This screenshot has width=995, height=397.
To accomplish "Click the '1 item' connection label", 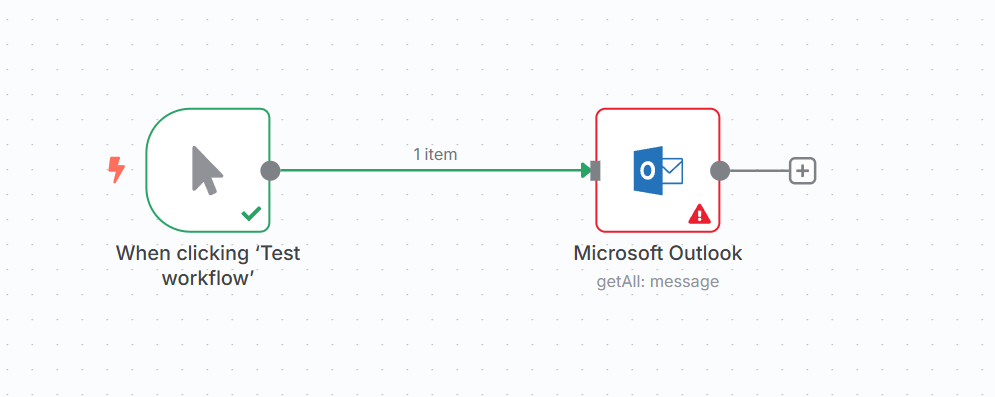I will coord(435,154).
